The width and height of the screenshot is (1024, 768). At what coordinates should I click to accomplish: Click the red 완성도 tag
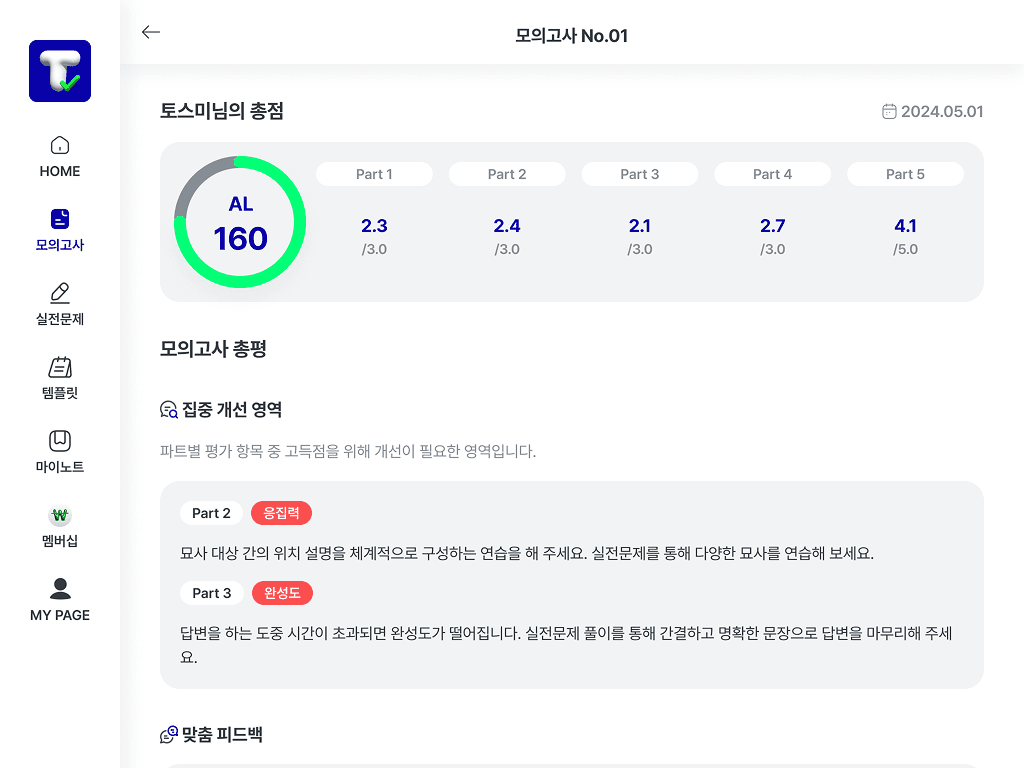point(282,593)
